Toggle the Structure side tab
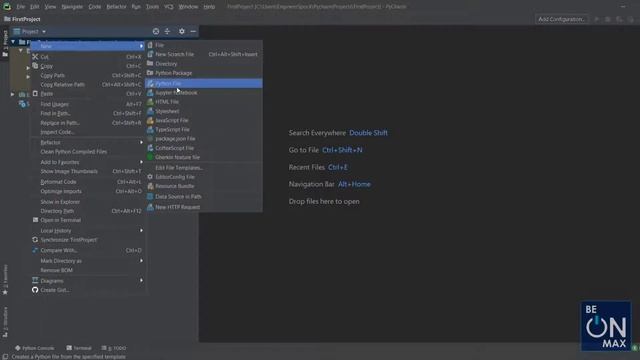 tap(5, 322)
